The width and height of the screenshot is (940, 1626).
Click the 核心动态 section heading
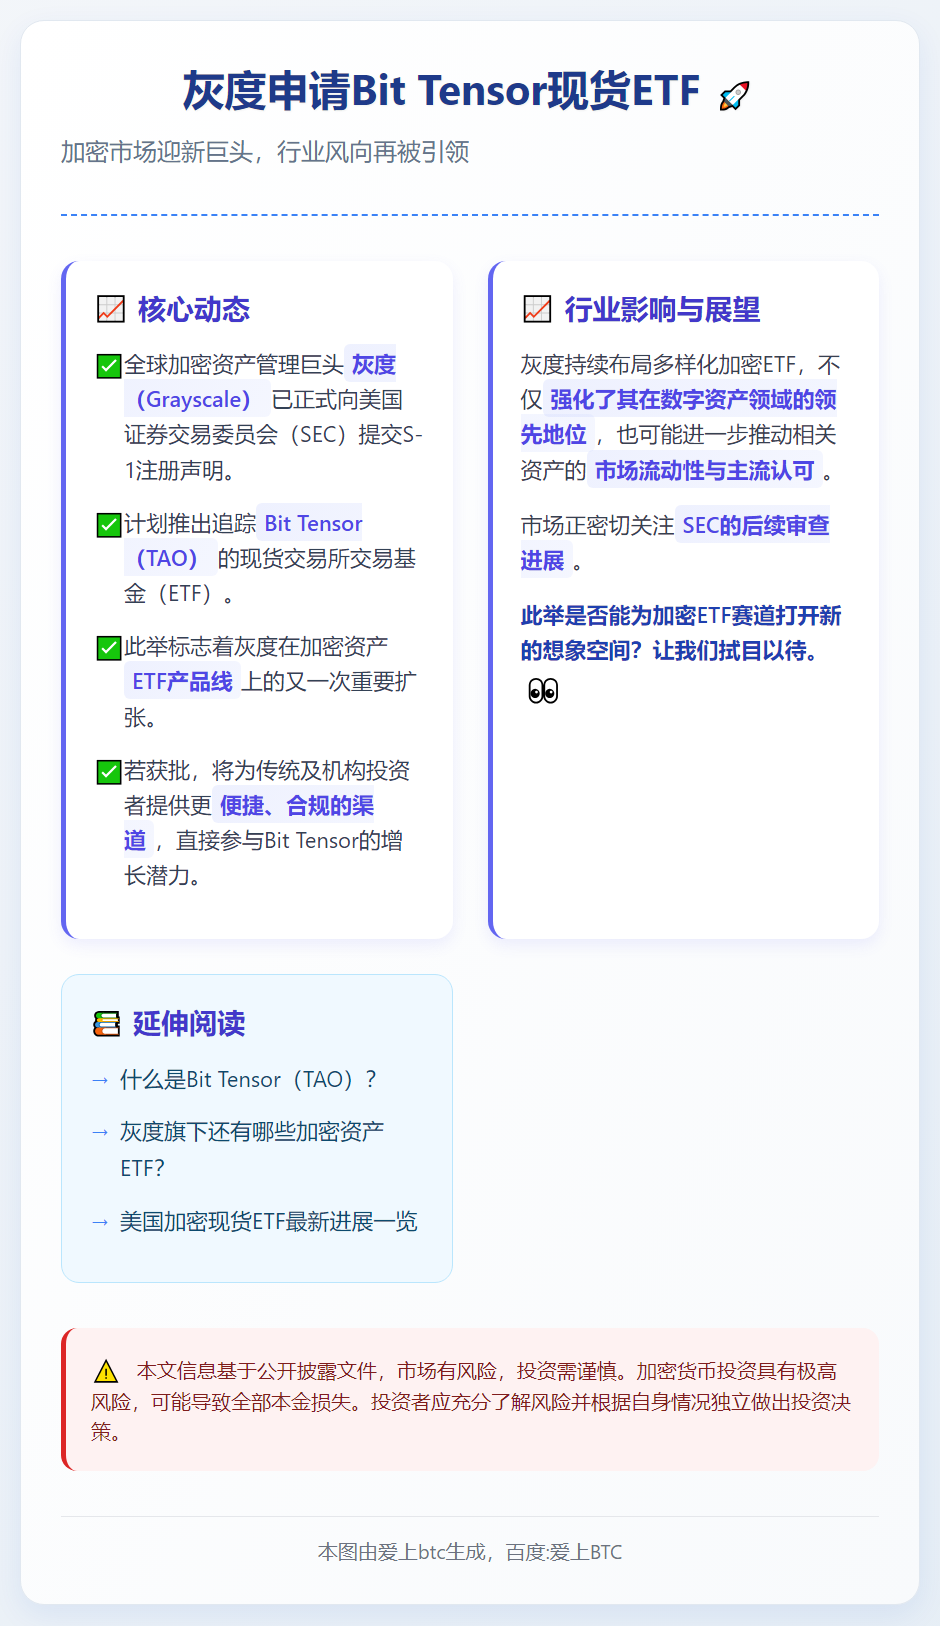point(194,309)
